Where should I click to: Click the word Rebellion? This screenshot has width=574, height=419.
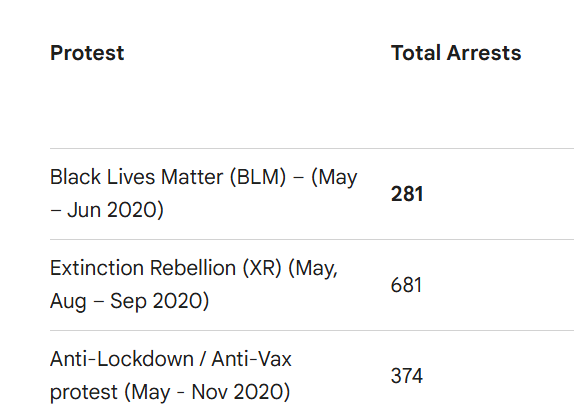point(193,268)
